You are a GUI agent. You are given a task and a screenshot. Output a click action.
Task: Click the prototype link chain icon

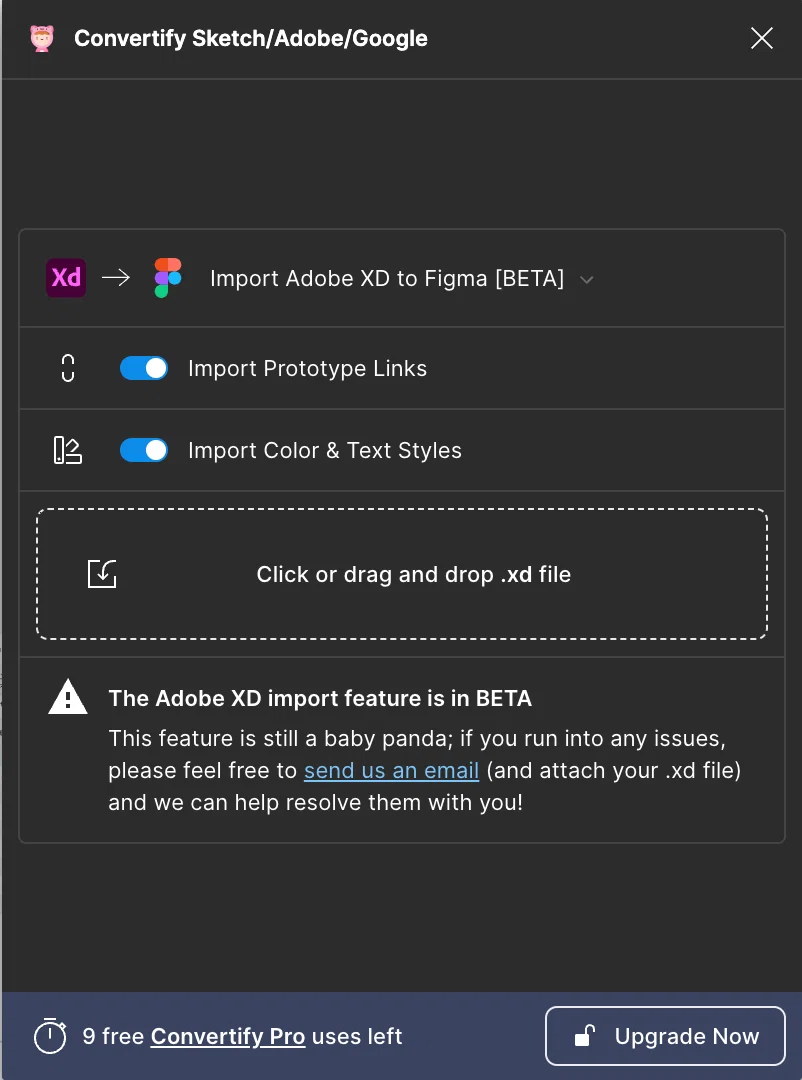(68, 368)
